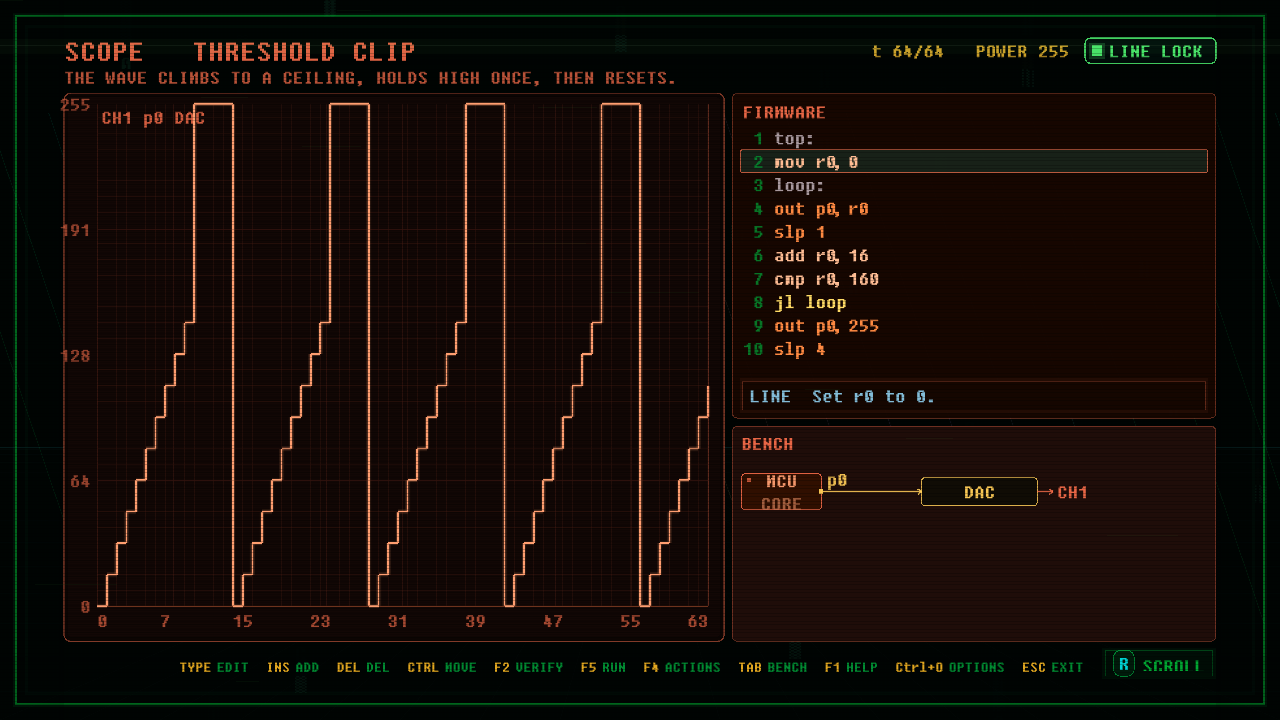Click the FIRMWARE panel title
This screenshot has width=1280, height=720.
pyautogui.click(x=784, y=113)
